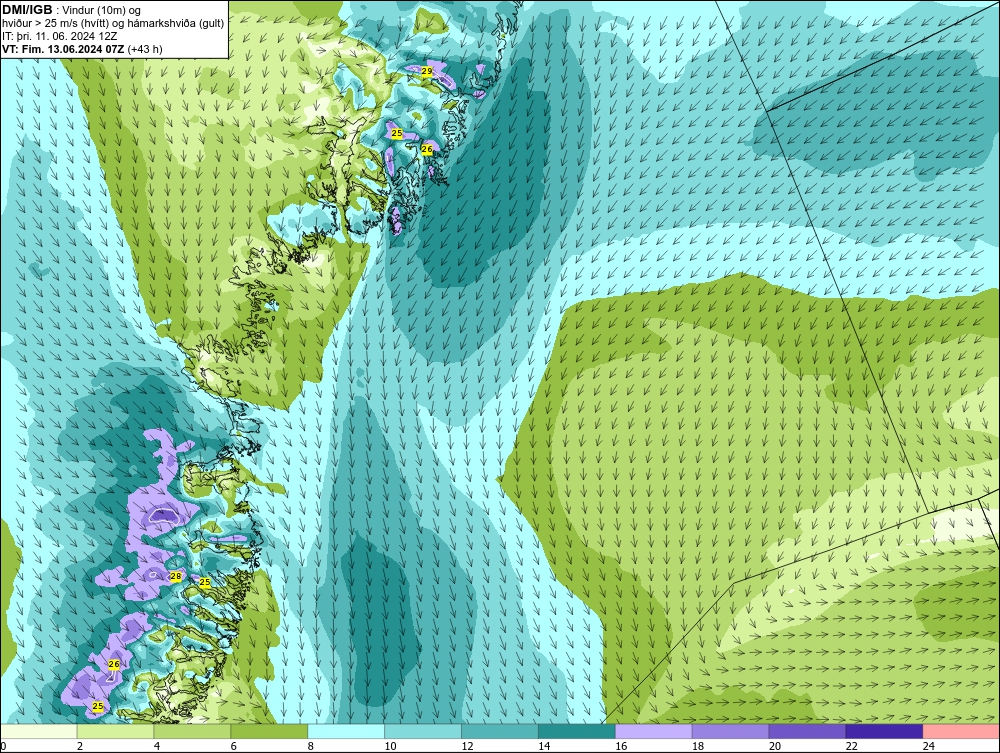Click the '14' label on the legend scale

pos(544,746)
